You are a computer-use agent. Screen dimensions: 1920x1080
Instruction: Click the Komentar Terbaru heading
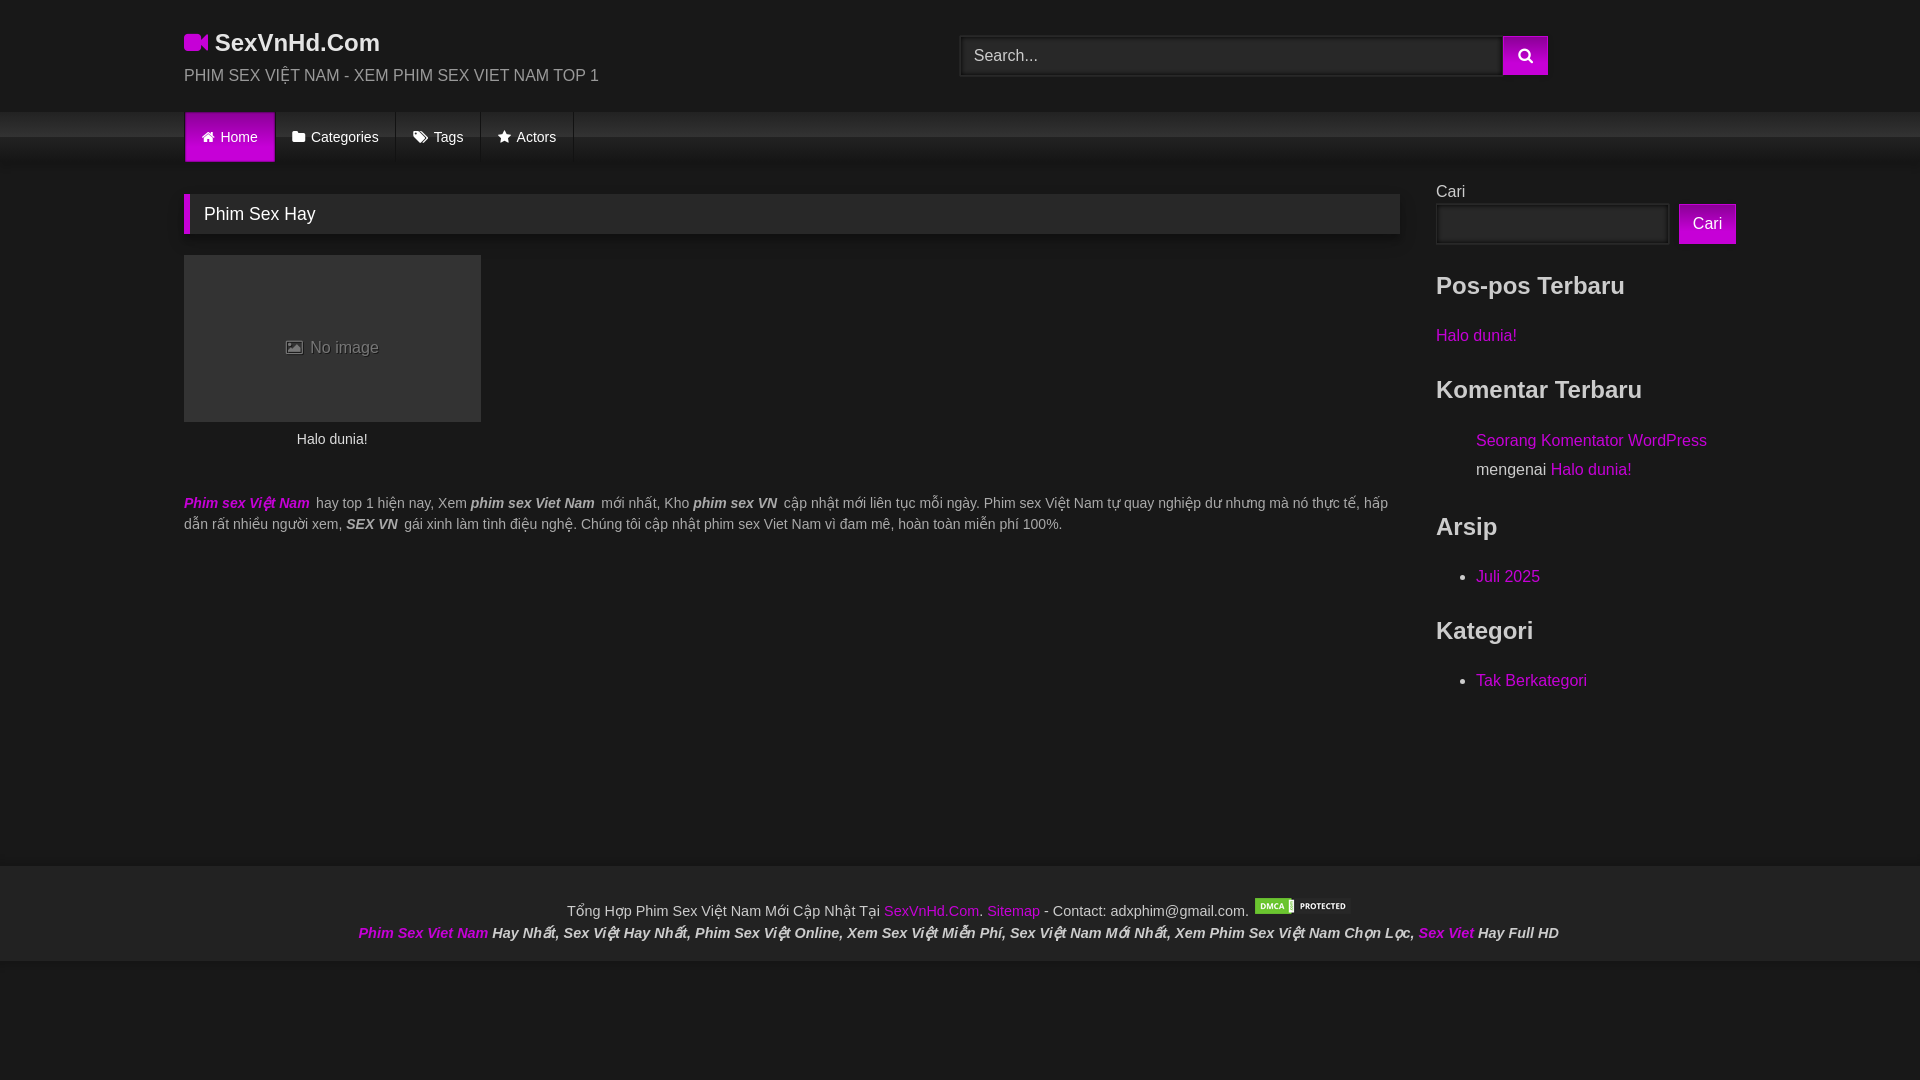click(1539, 390)
